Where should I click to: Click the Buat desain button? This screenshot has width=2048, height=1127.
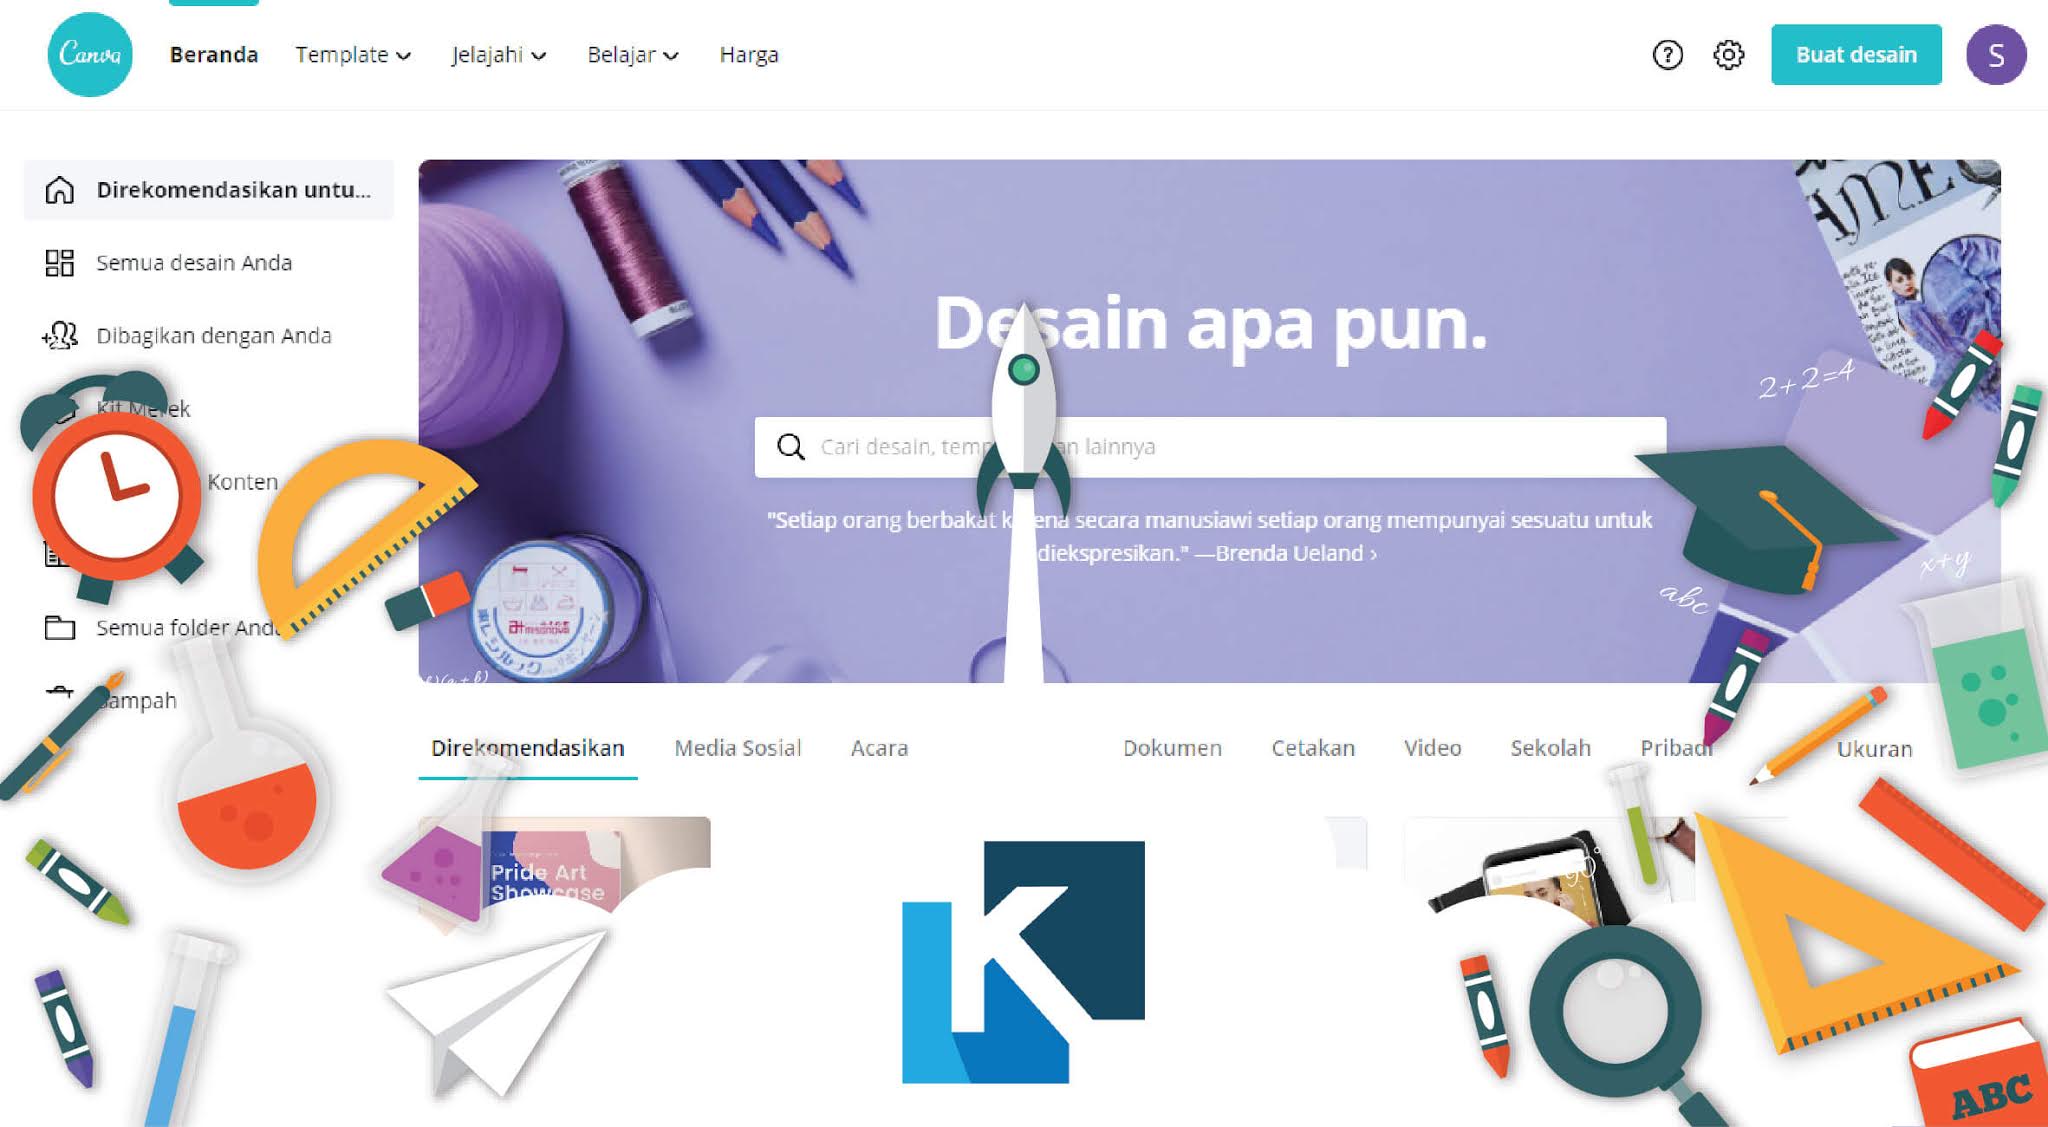1856,55
